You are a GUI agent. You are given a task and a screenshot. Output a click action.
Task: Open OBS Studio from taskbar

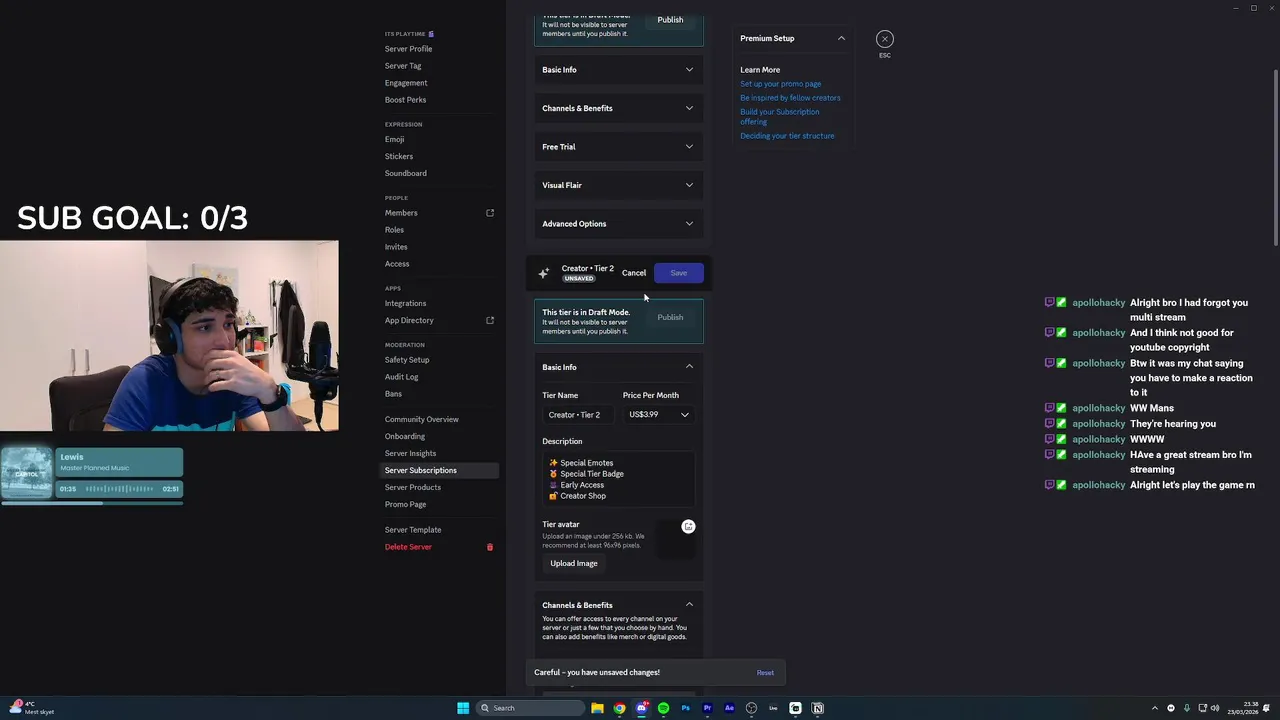coord(751,708)
